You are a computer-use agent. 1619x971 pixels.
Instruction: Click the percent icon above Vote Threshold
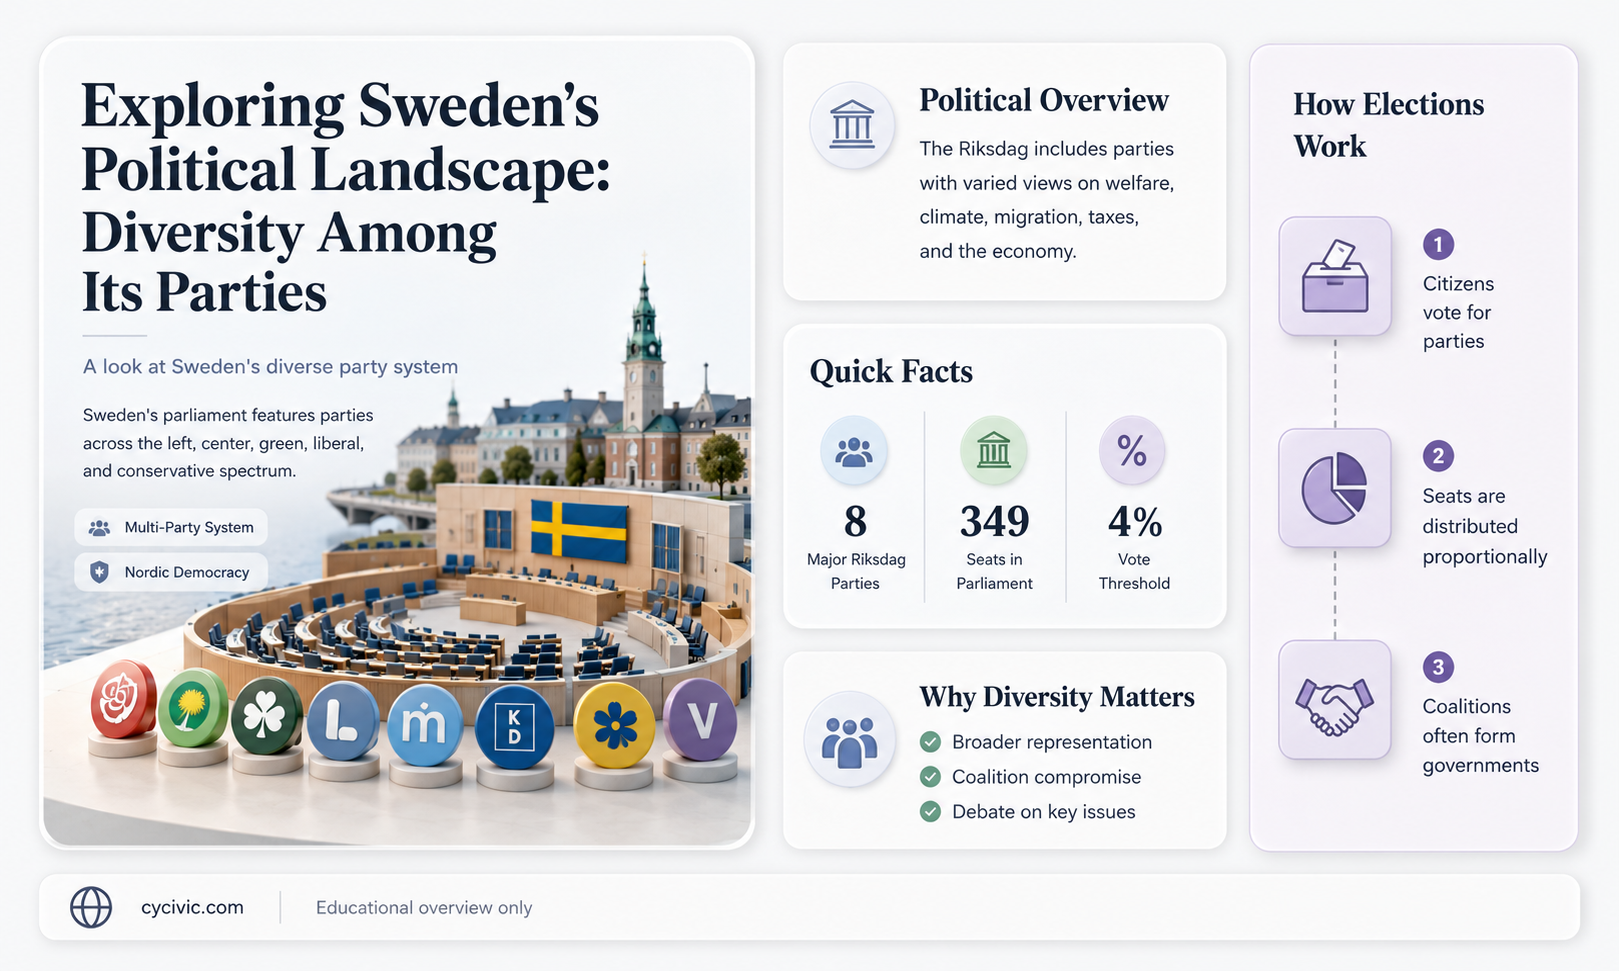(1133, 452)
